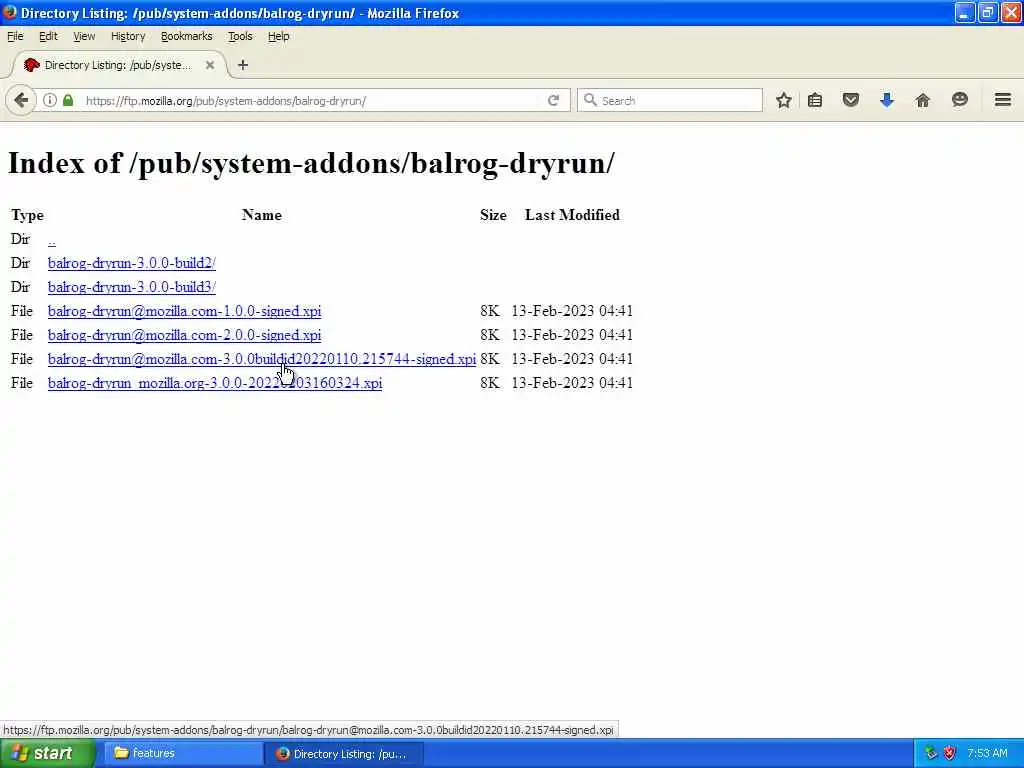Click the 'Name' column header
1024x768 pixels.
tap(262, 215)
